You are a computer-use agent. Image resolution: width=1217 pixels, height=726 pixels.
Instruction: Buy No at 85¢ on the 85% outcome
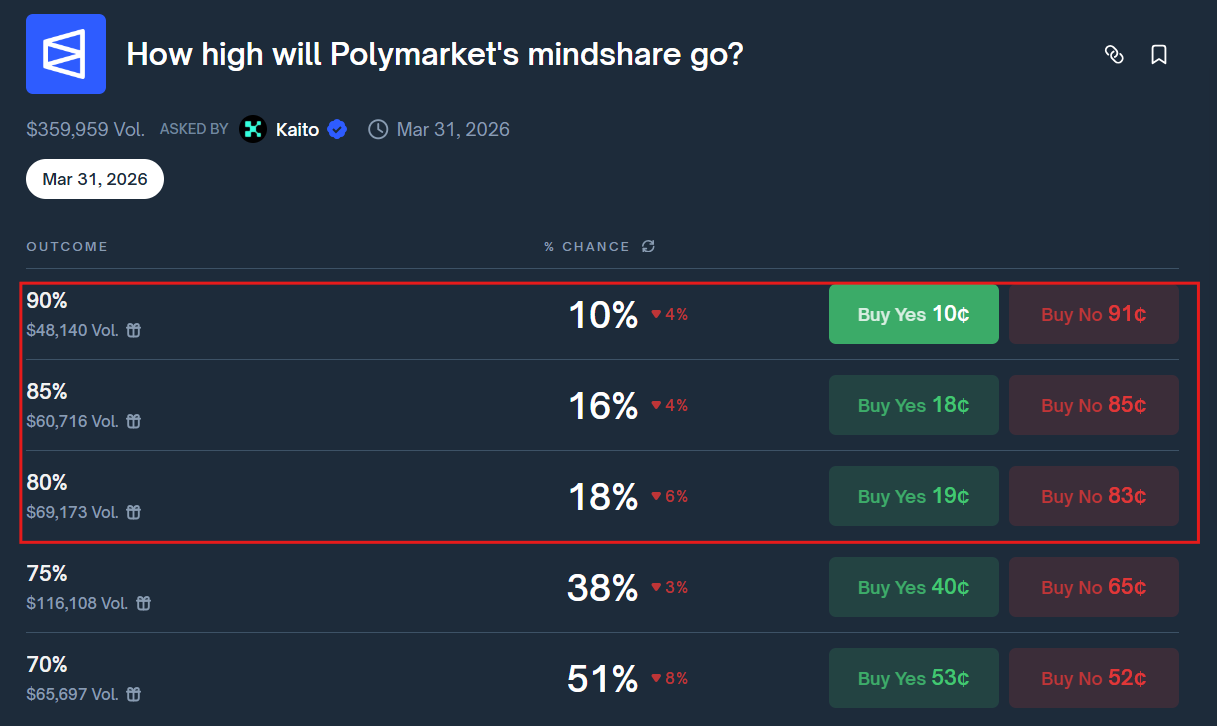point(1093,405)
